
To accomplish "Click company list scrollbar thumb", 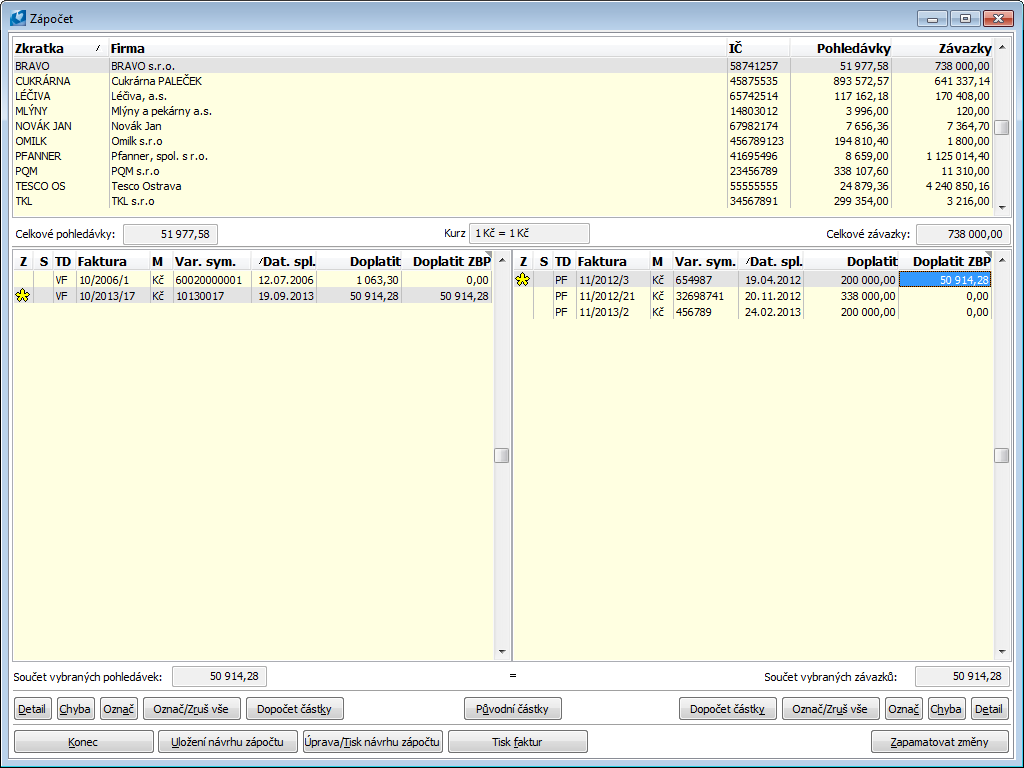I will [x=1001, y=127].
